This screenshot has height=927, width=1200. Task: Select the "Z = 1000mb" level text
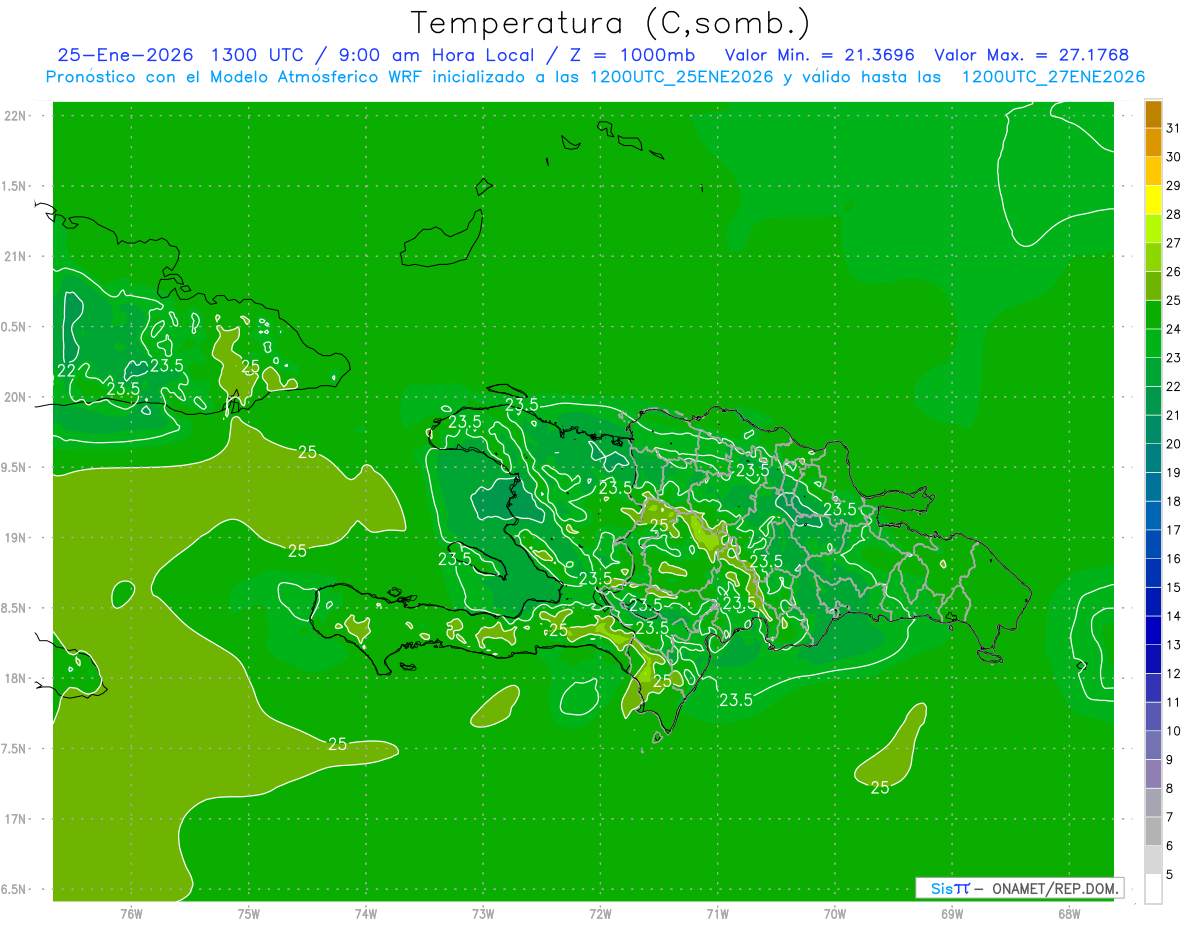[x=632, y=55]
